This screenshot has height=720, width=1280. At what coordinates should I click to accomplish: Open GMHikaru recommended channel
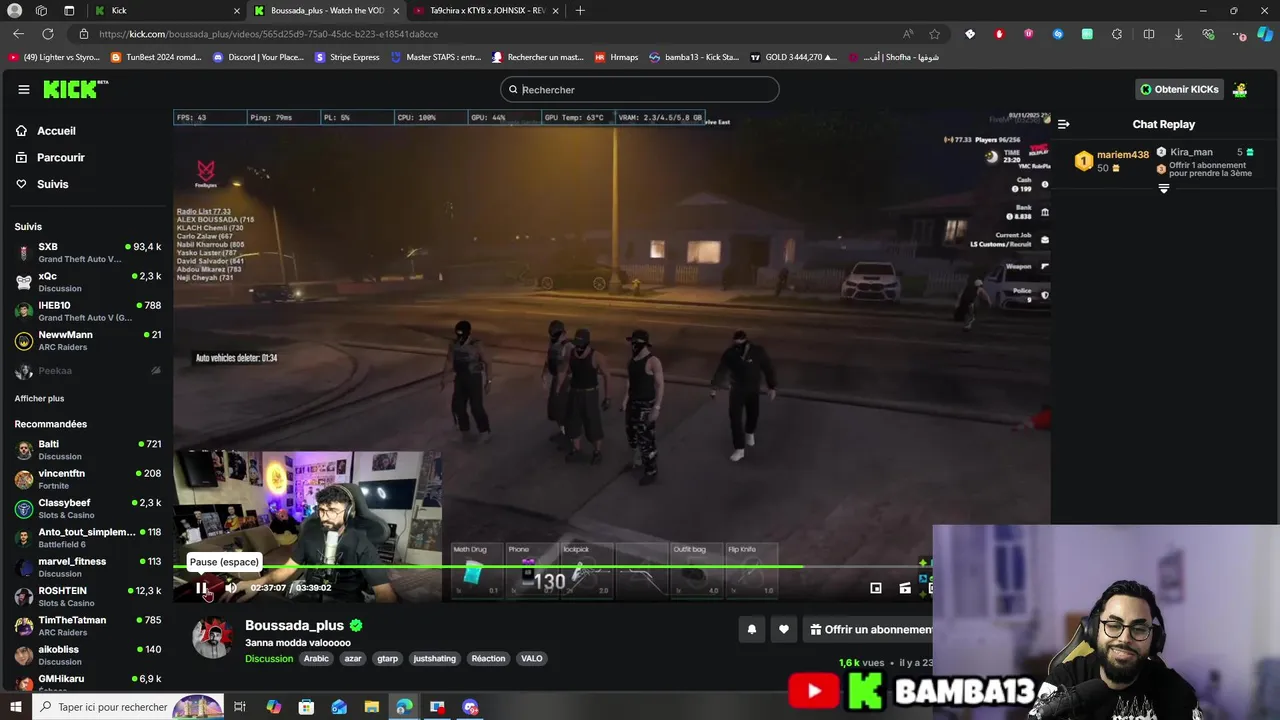point(88,683)
